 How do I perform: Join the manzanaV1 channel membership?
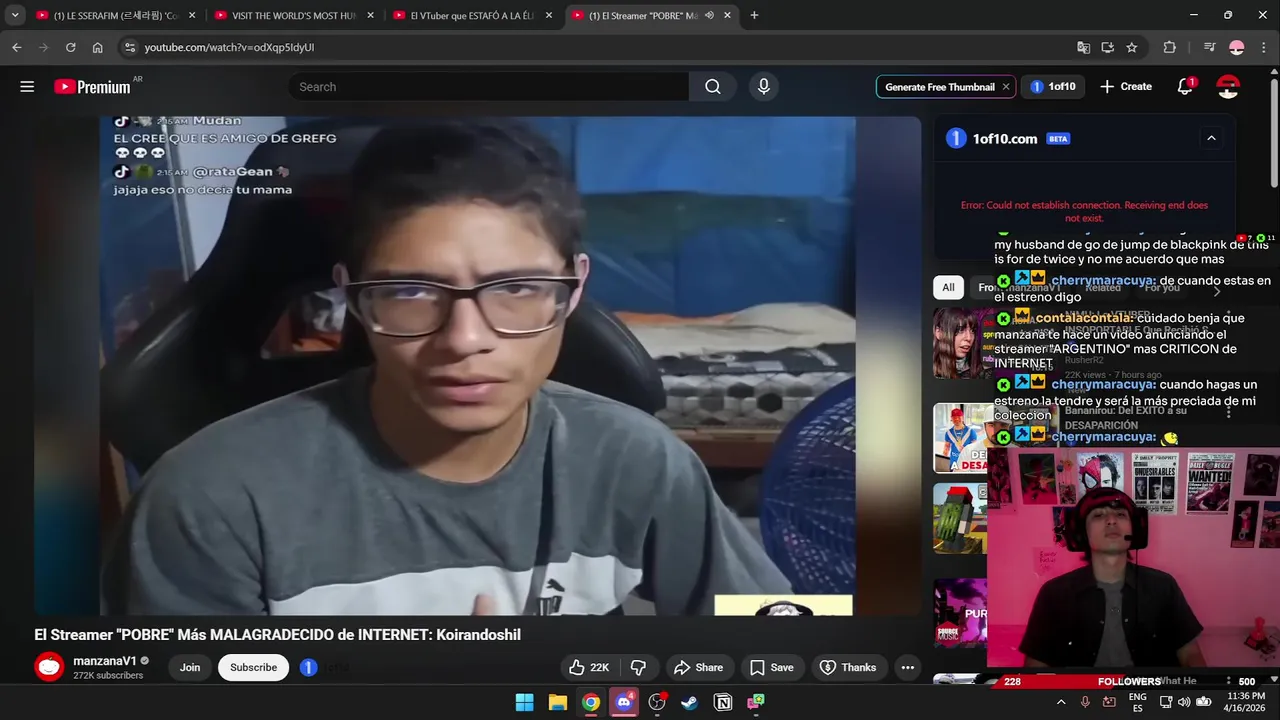click(x=190, y=667)
